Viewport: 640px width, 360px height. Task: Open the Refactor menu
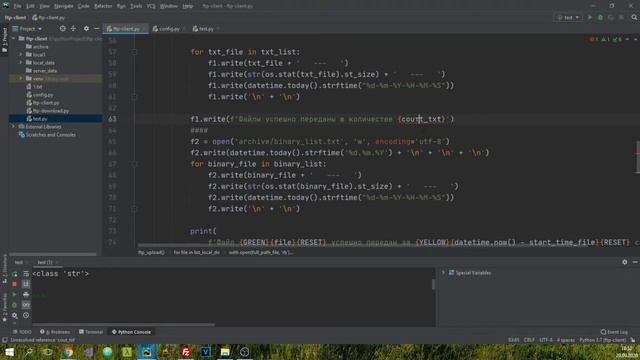pyautogui.click(x=103, y=6)
